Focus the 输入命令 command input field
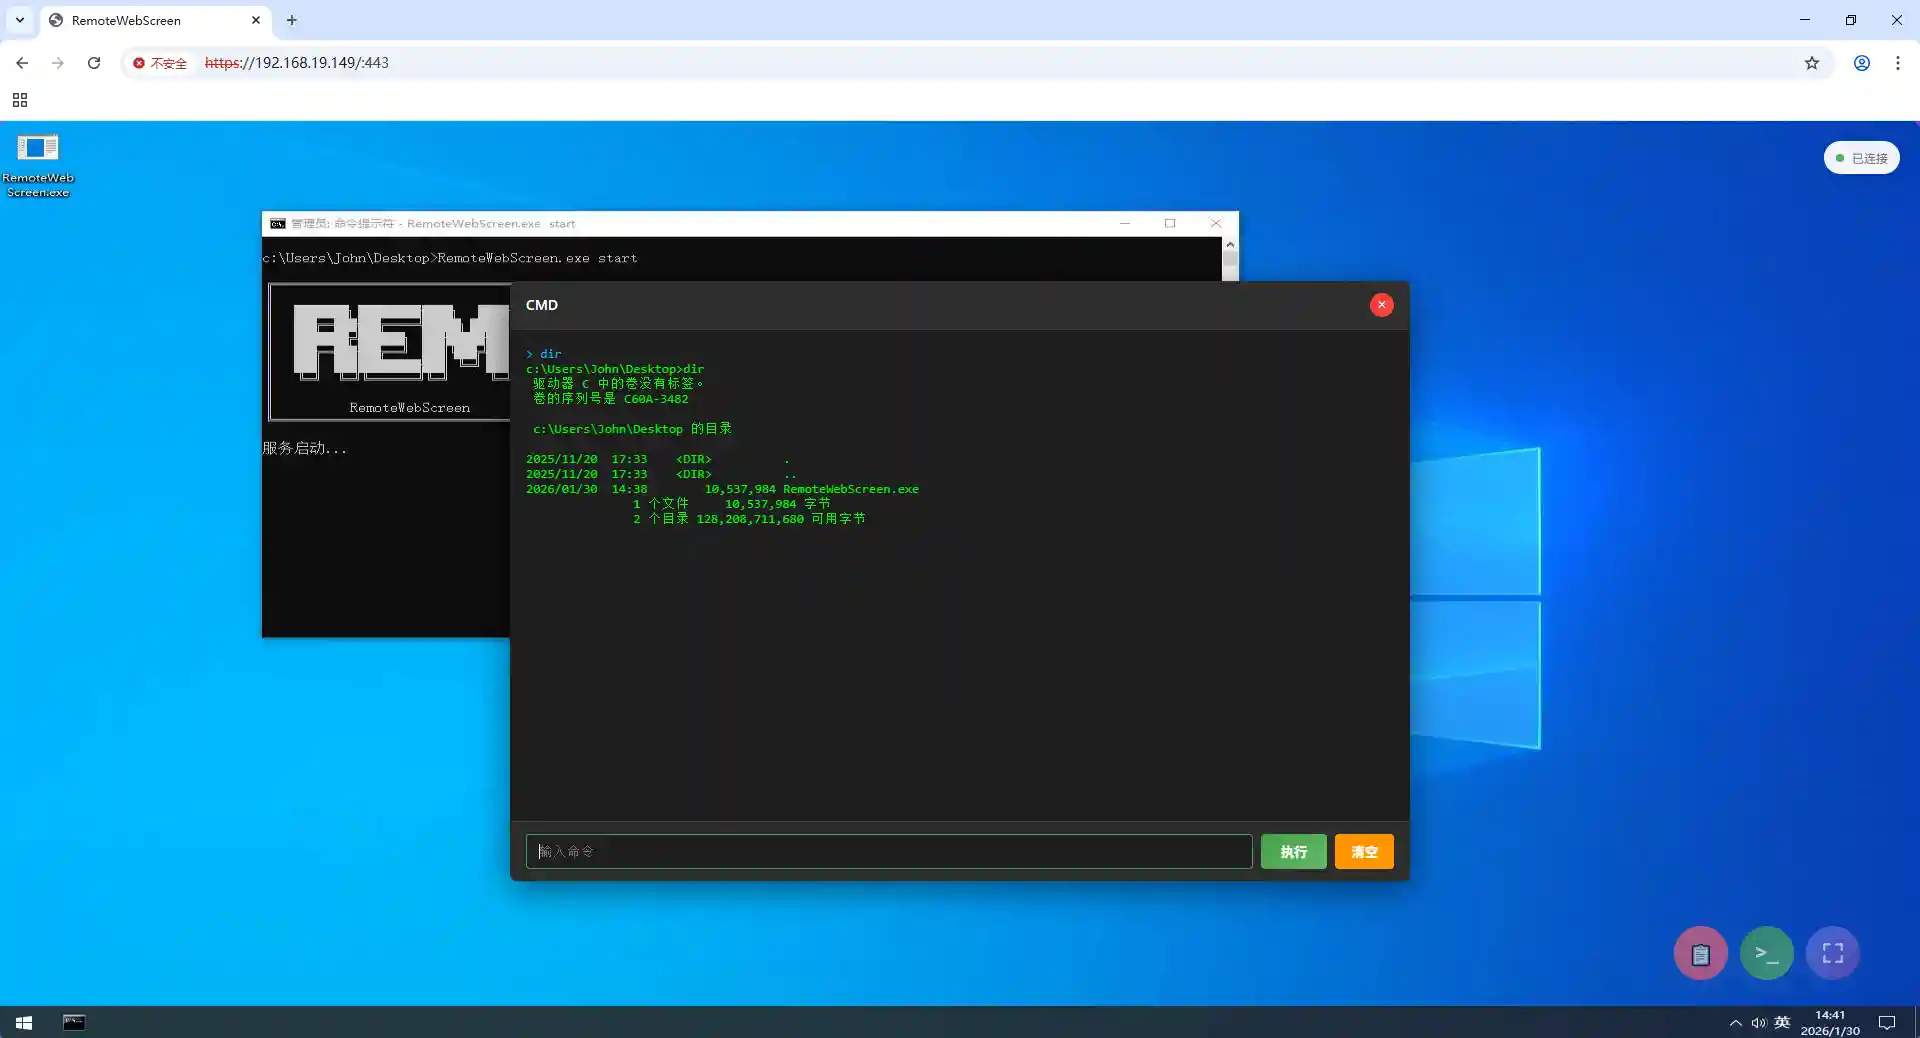 [889, 852]
